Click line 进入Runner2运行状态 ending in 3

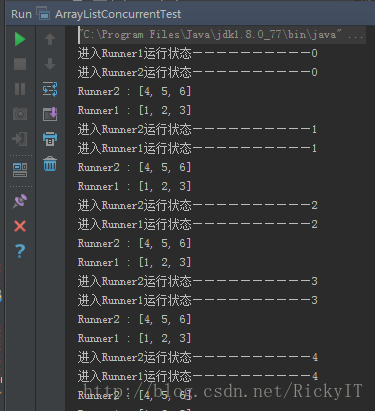pyautogui.click(x=197, y=281)
